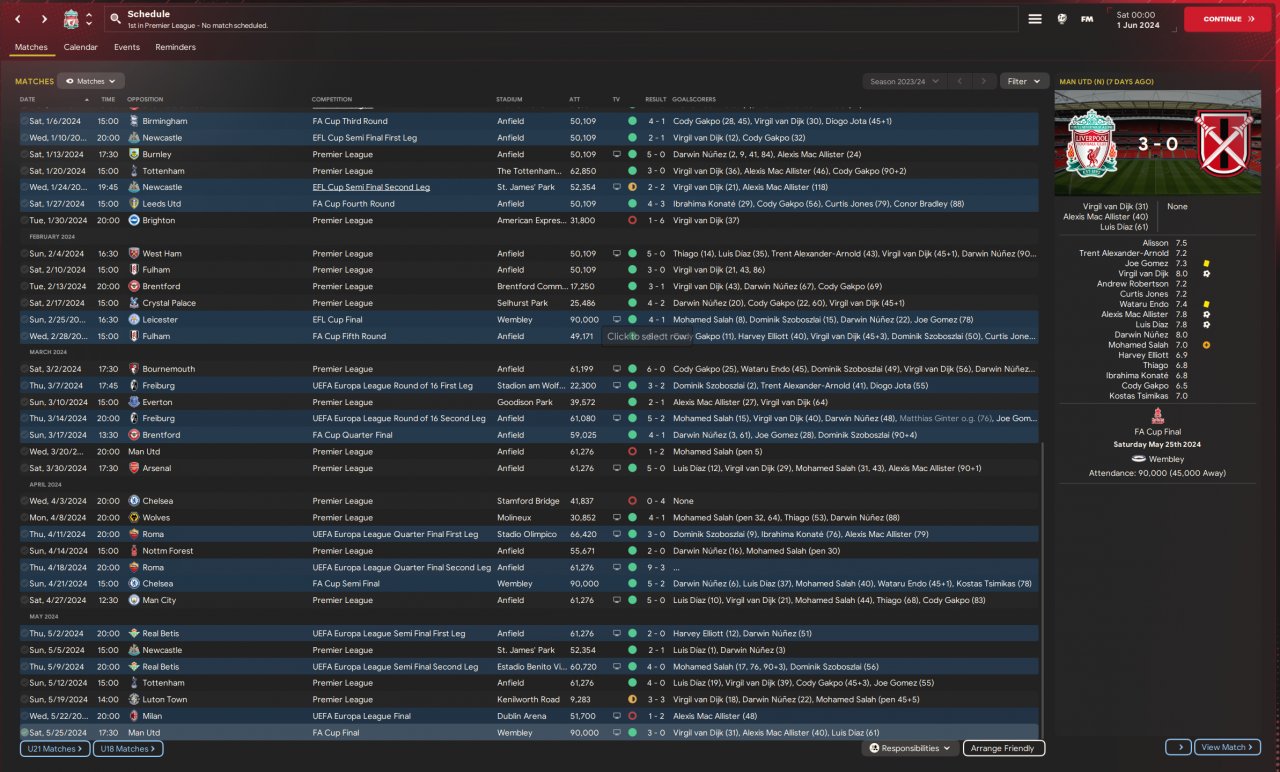Click the Arsenal club badge
The height and width of the screenshot is (772, 1280).
click(x=134, y=468)
